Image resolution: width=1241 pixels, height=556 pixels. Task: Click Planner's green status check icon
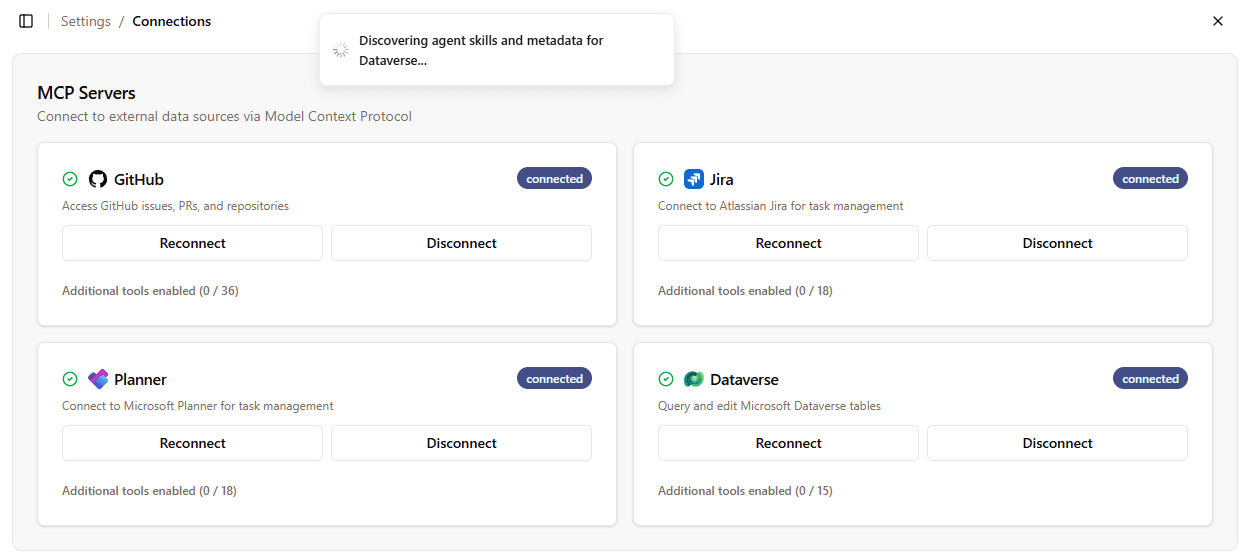70,379
